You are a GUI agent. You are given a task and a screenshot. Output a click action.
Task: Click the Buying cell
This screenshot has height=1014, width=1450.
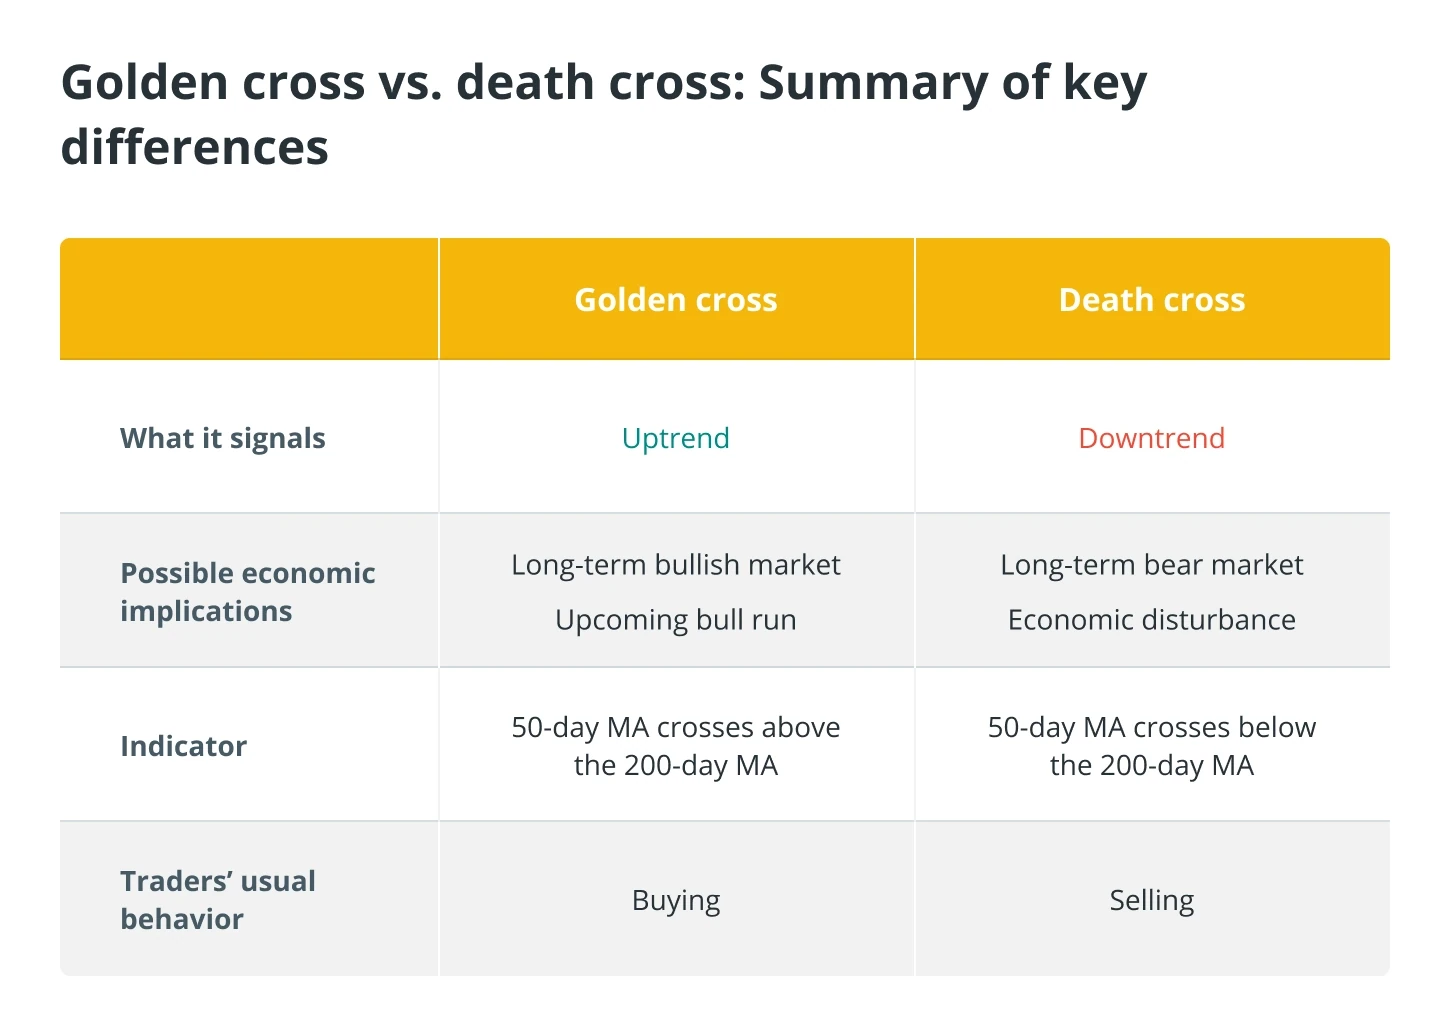point(676,900)
